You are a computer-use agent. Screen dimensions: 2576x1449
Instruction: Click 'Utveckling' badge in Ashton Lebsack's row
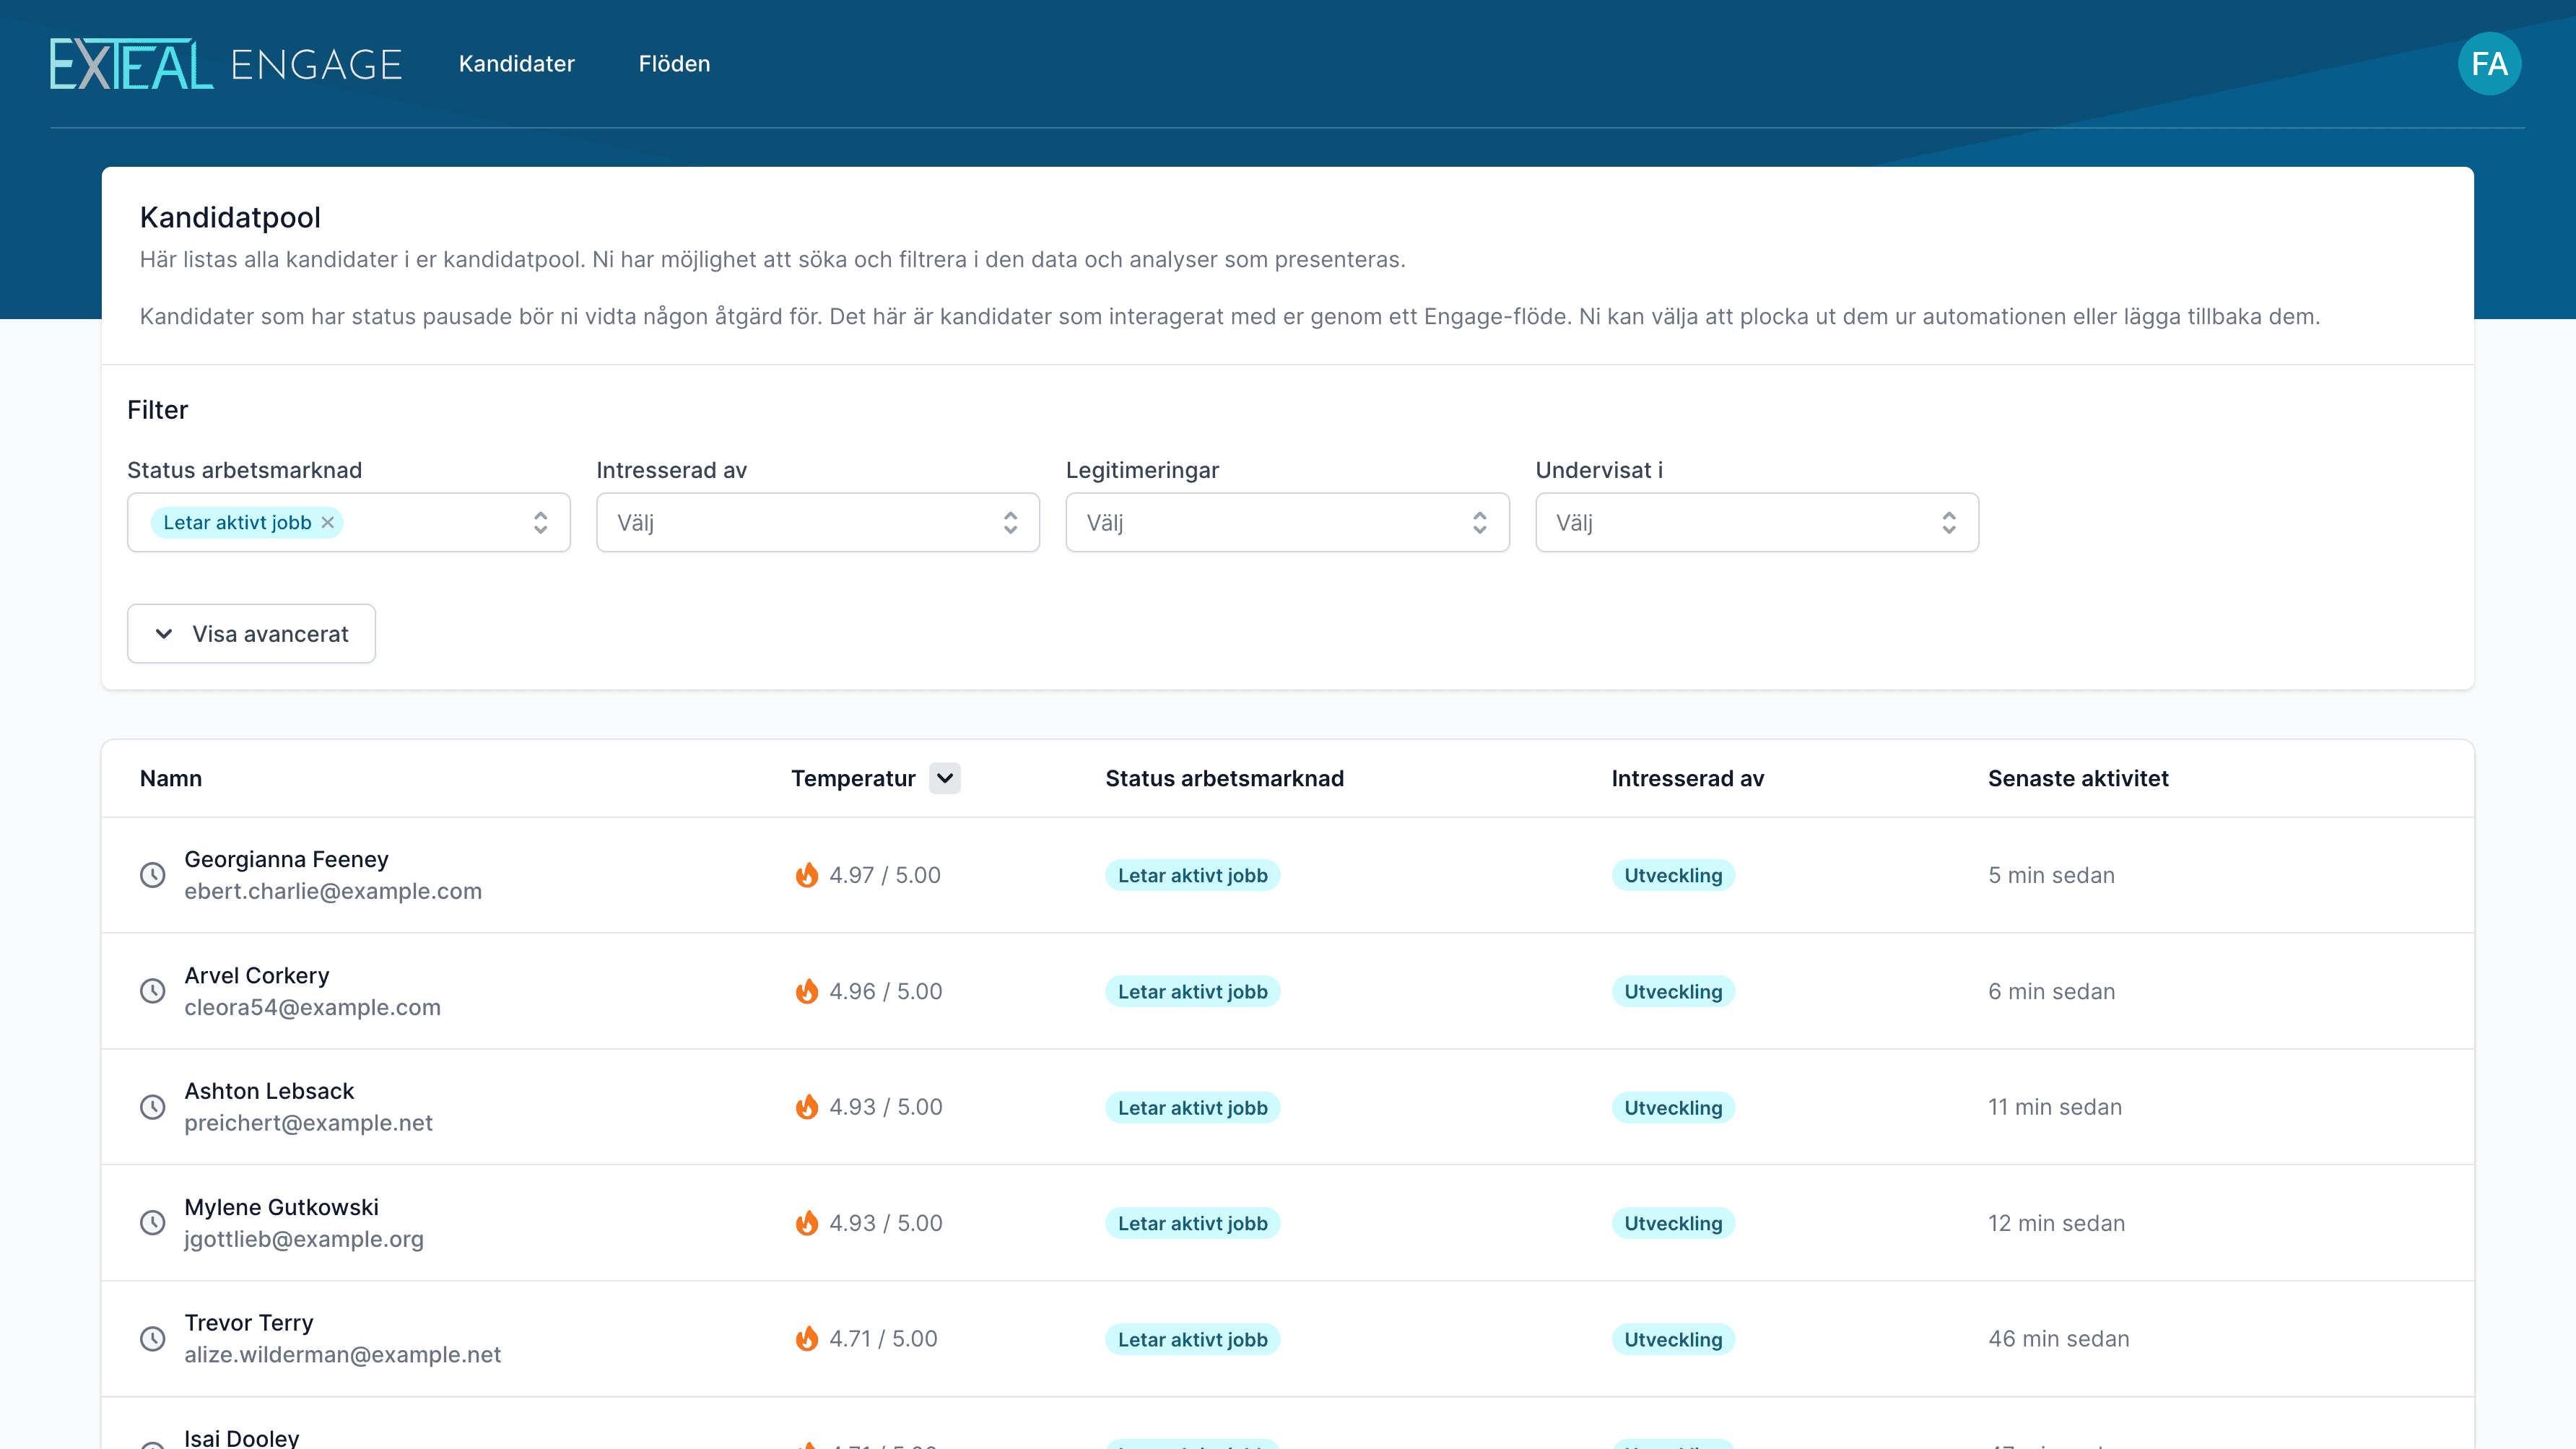1673,1107
